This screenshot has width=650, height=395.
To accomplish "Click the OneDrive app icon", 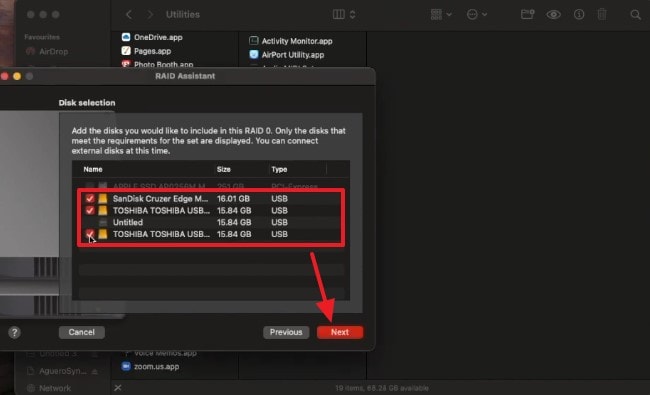I will point(126,37).
